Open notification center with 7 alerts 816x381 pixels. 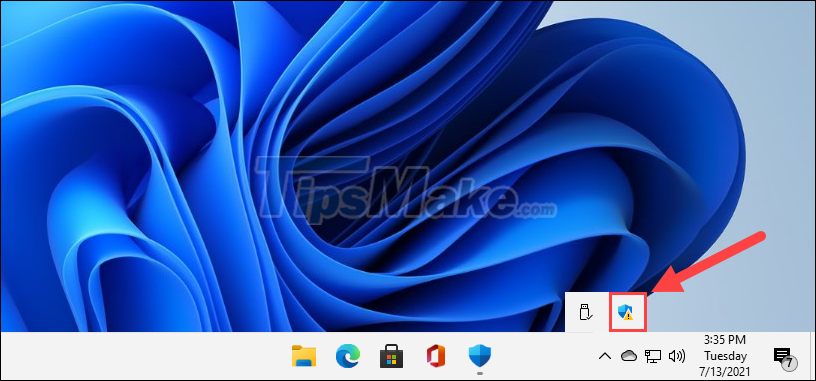785,358
